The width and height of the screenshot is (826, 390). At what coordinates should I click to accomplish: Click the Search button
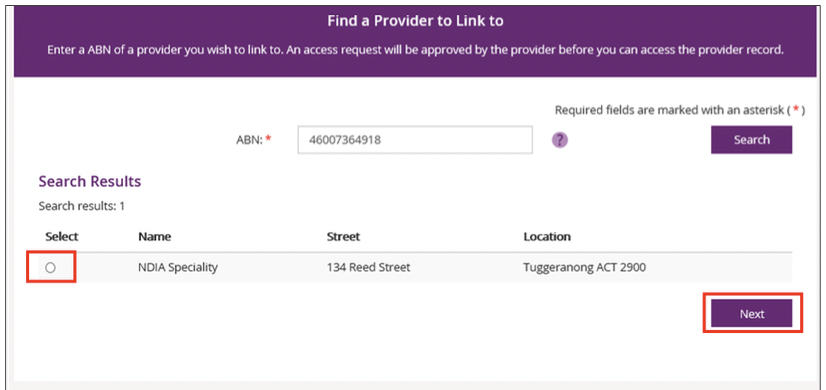tap(751, 140)
